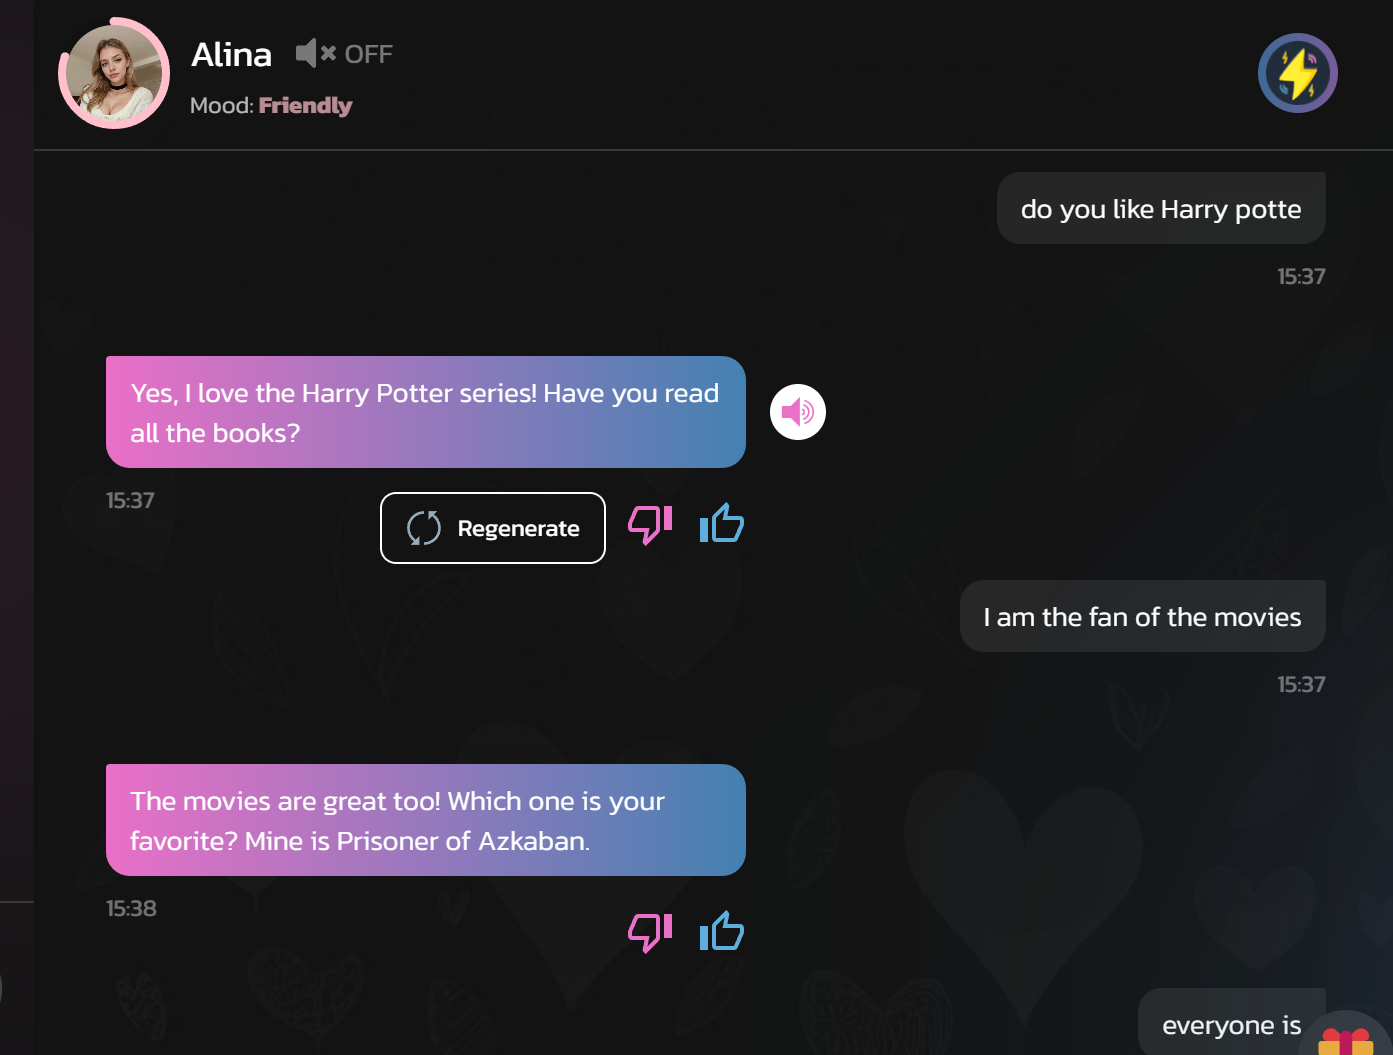Open the lightning bolt energy icon

(x=1297, y=73)
